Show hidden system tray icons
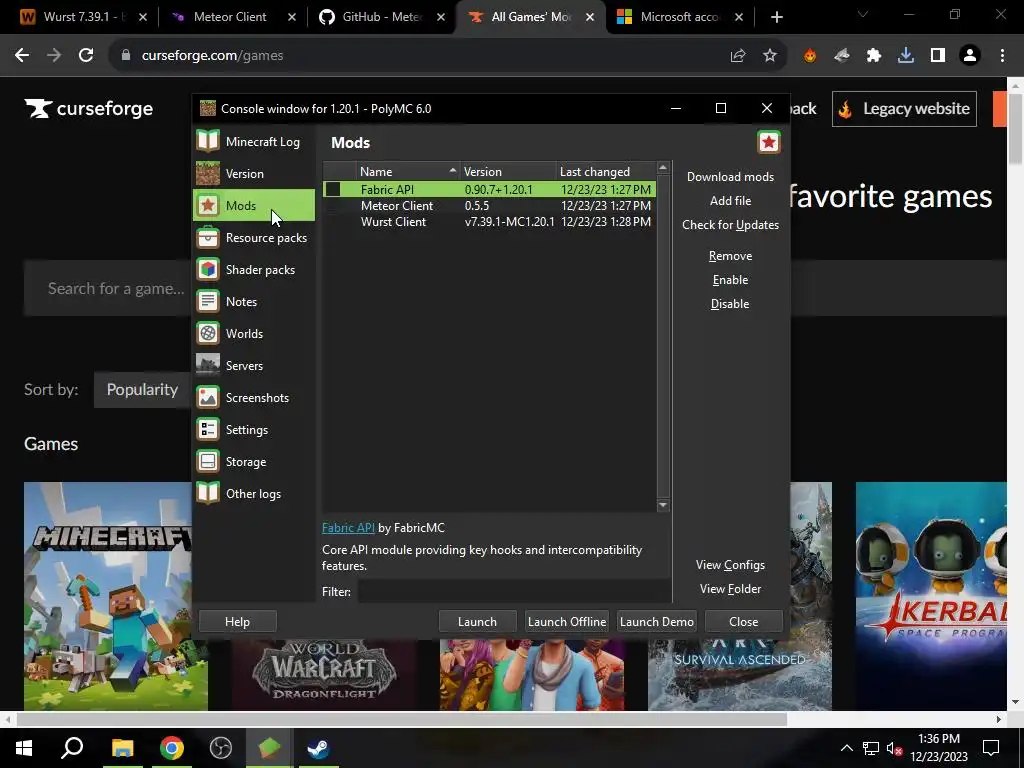The height and width of the screenshot is (768, 1024). click(846, 748)
